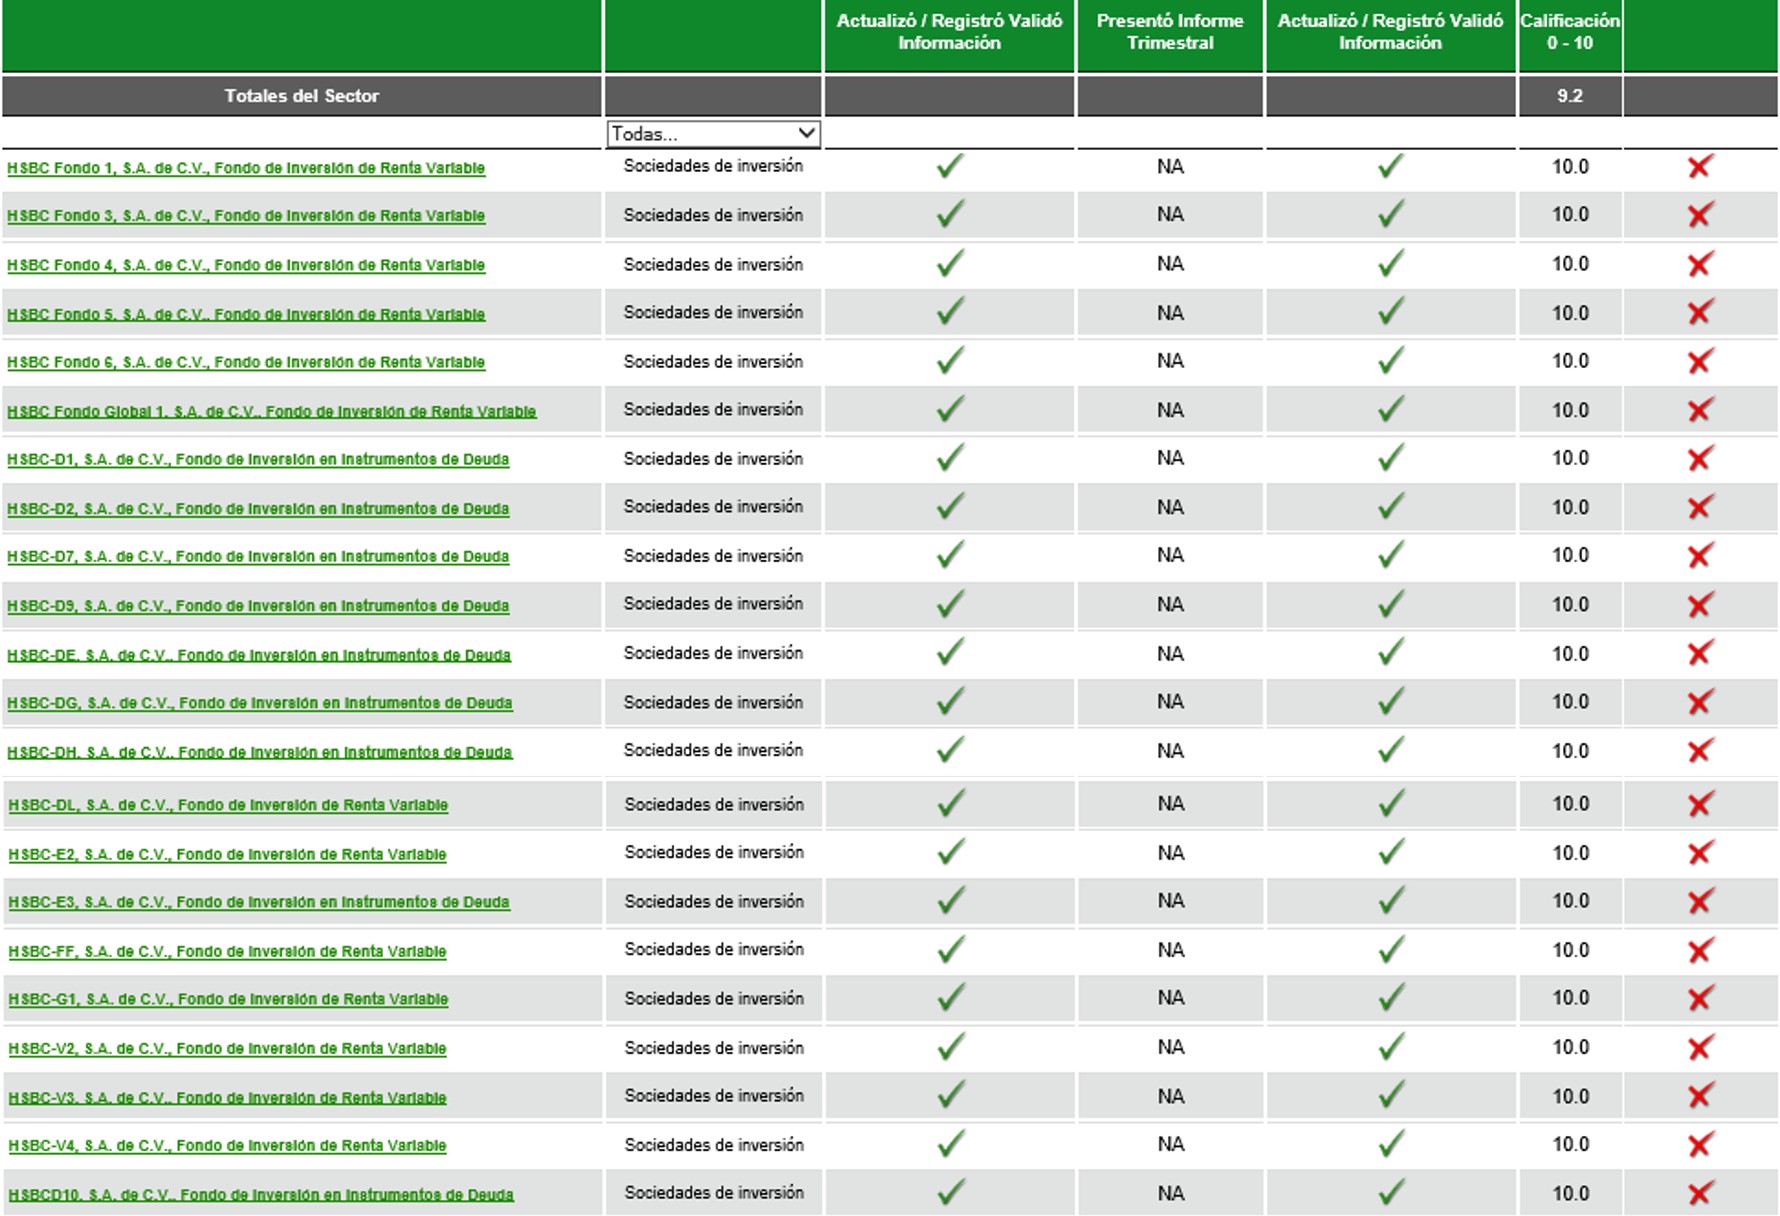This screenshot has width=1780, height=1216.
Task: Follow the HSBC-FF fund link
Action: click(x=227, y=952)
